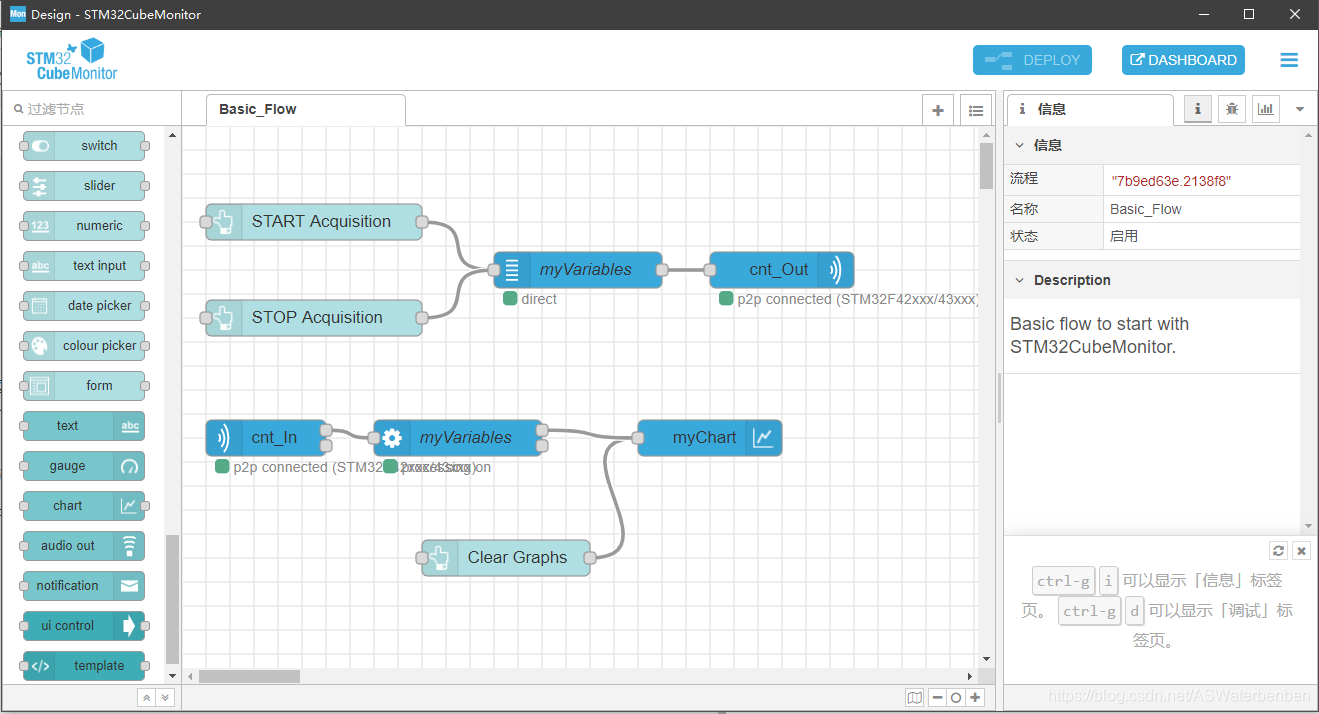
Task: Trigger the STOP Acquisition inject button
Action: click(206, 318)
